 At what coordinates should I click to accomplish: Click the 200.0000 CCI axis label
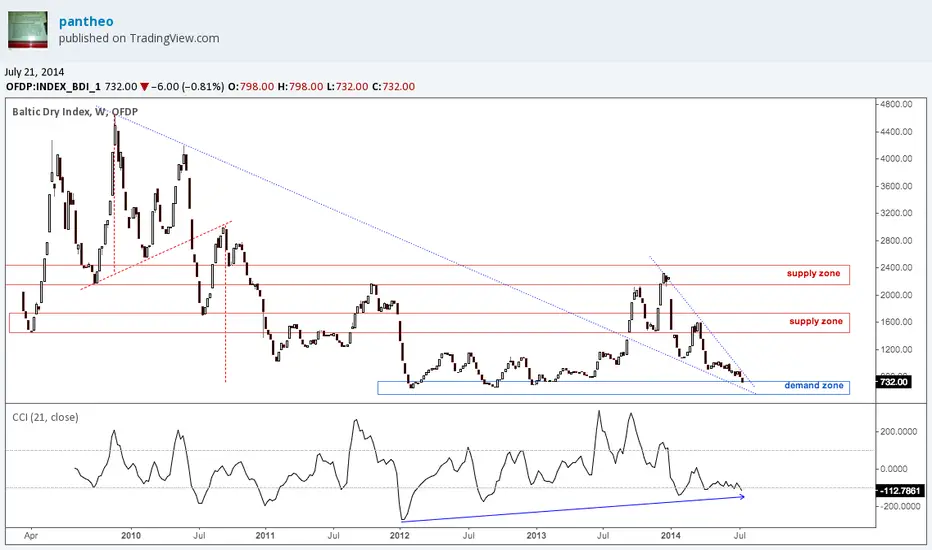(898, 432)
